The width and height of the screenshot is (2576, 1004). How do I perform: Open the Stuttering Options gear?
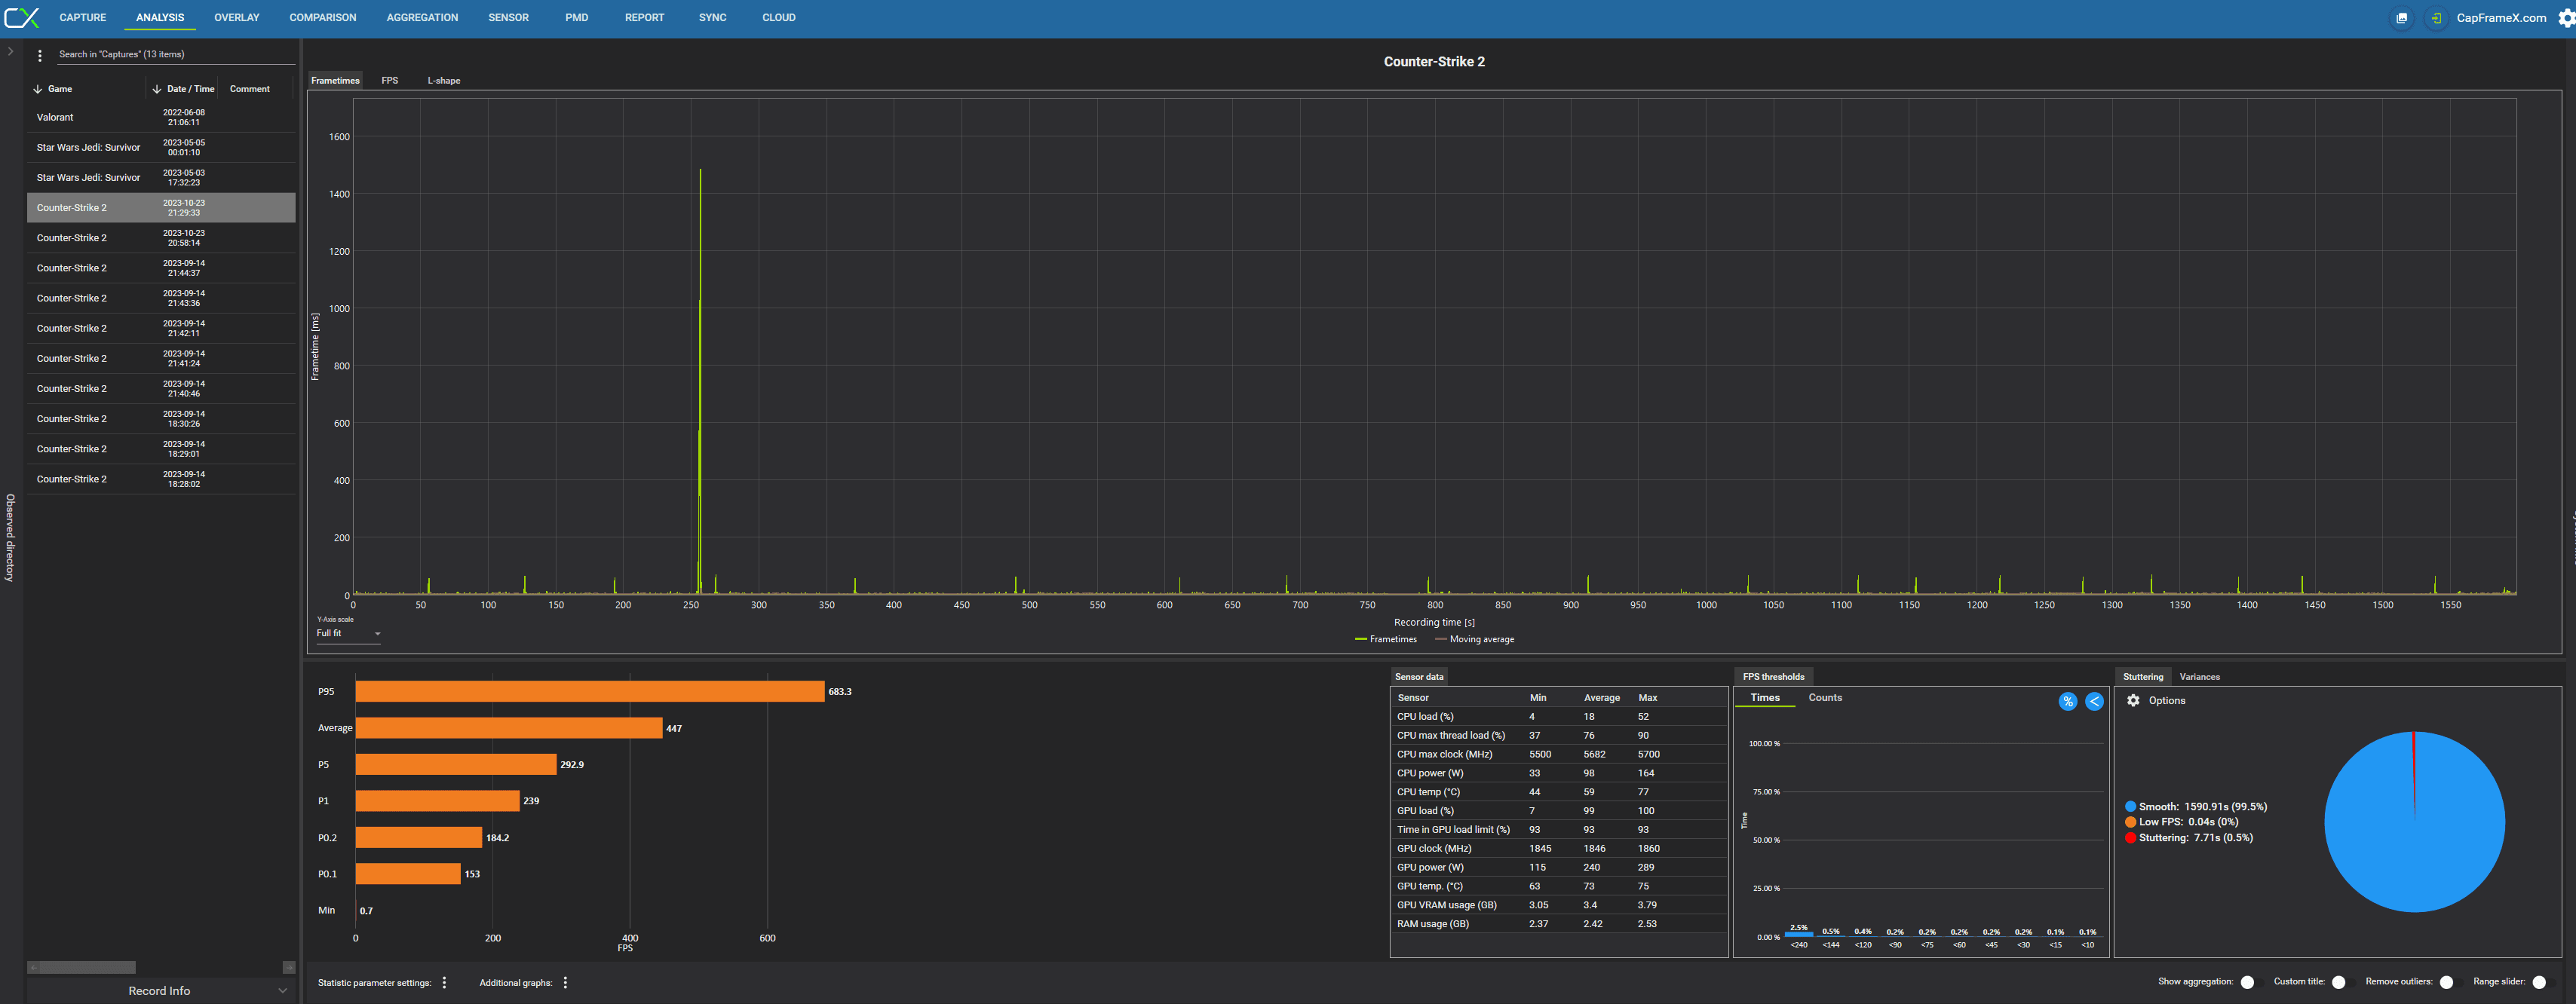2133,700
